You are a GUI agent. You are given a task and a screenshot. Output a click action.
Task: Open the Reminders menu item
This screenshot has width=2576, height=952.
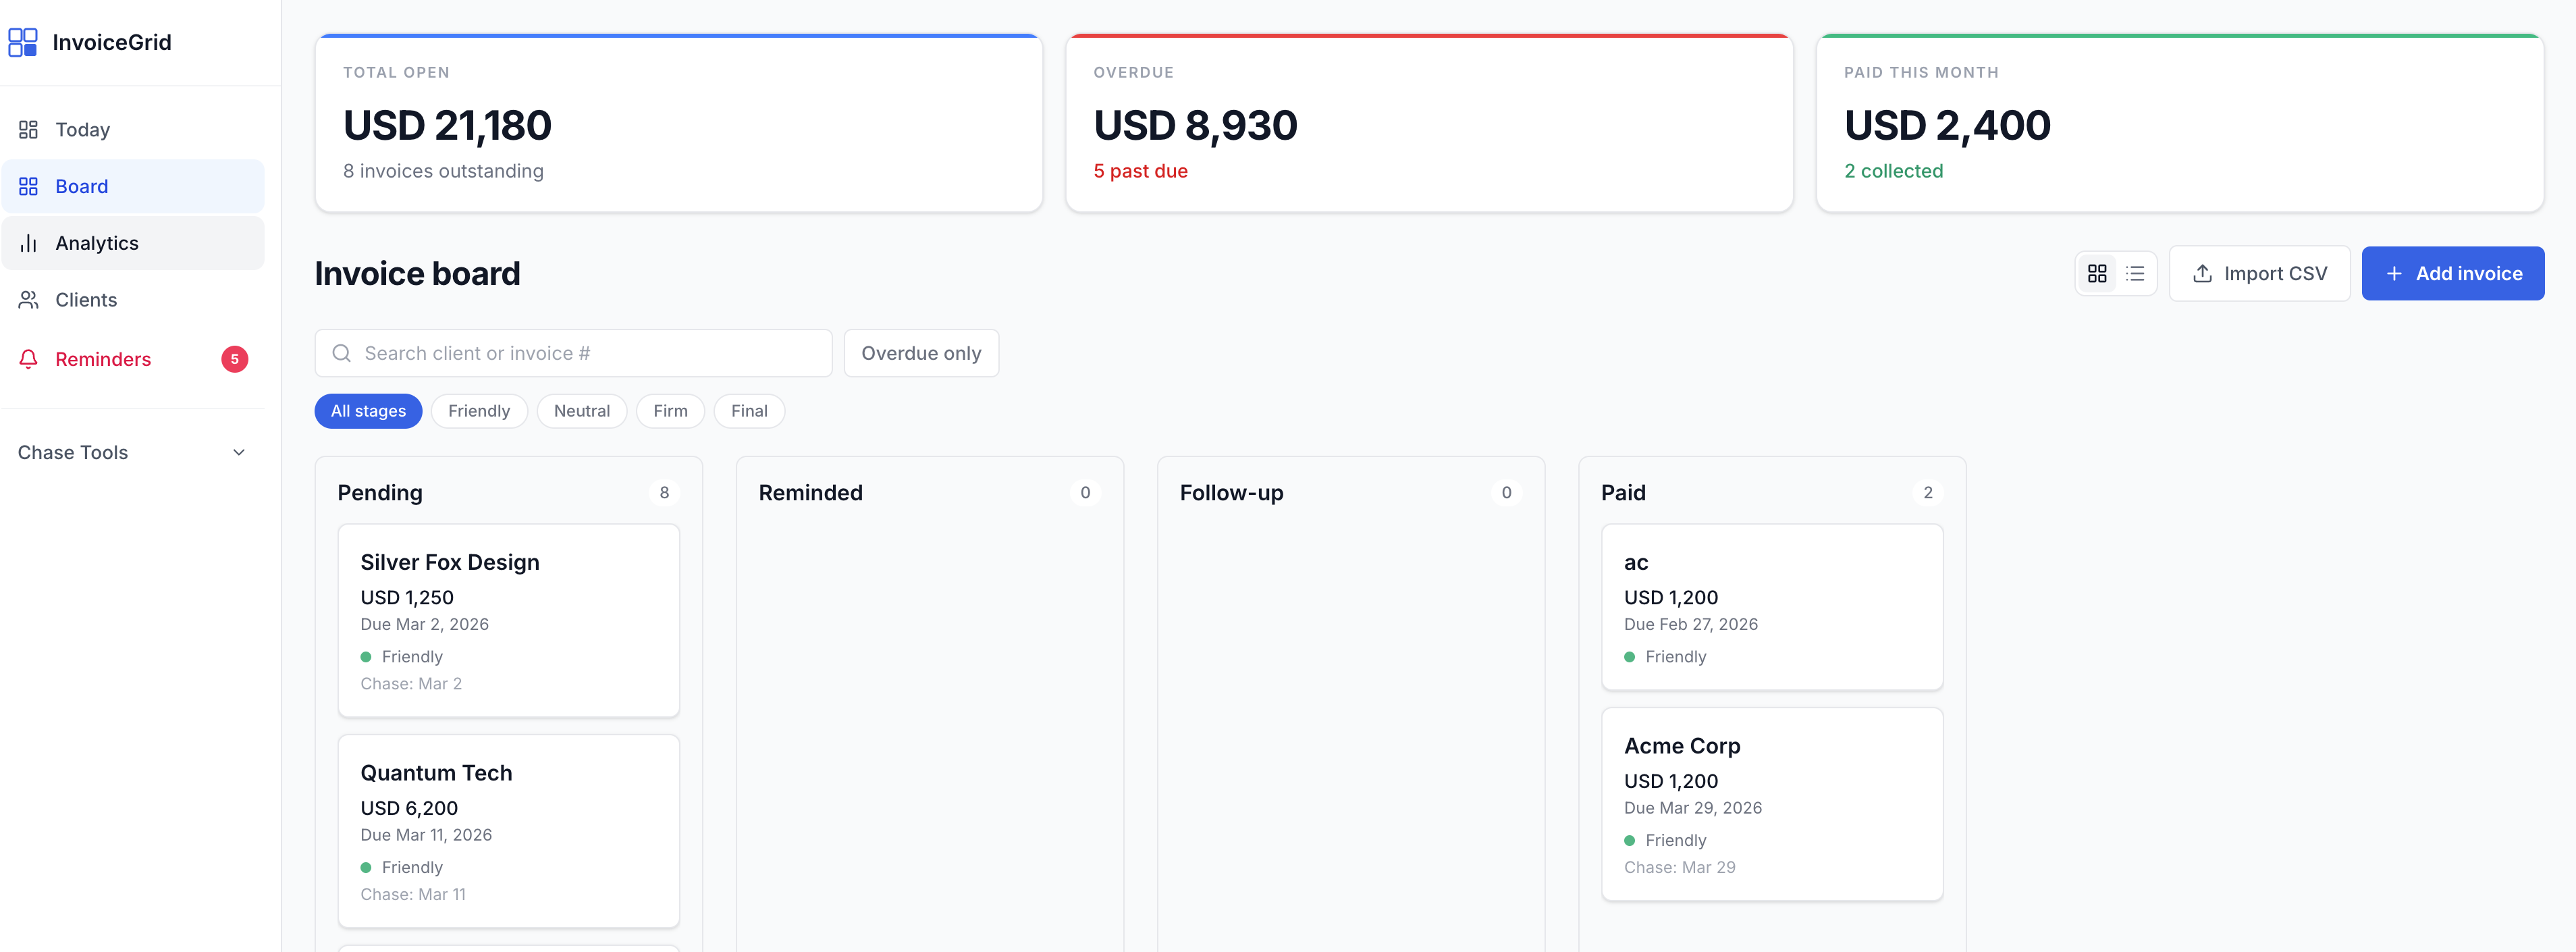pos(103,359)
